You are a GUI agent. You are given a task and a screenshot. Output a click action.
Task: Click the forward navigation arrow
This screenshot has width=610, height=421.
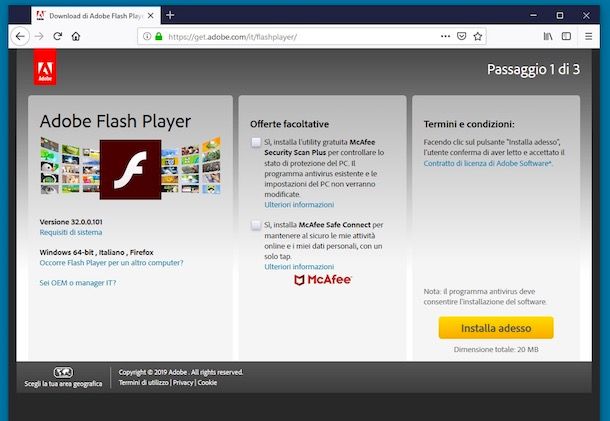39,36
